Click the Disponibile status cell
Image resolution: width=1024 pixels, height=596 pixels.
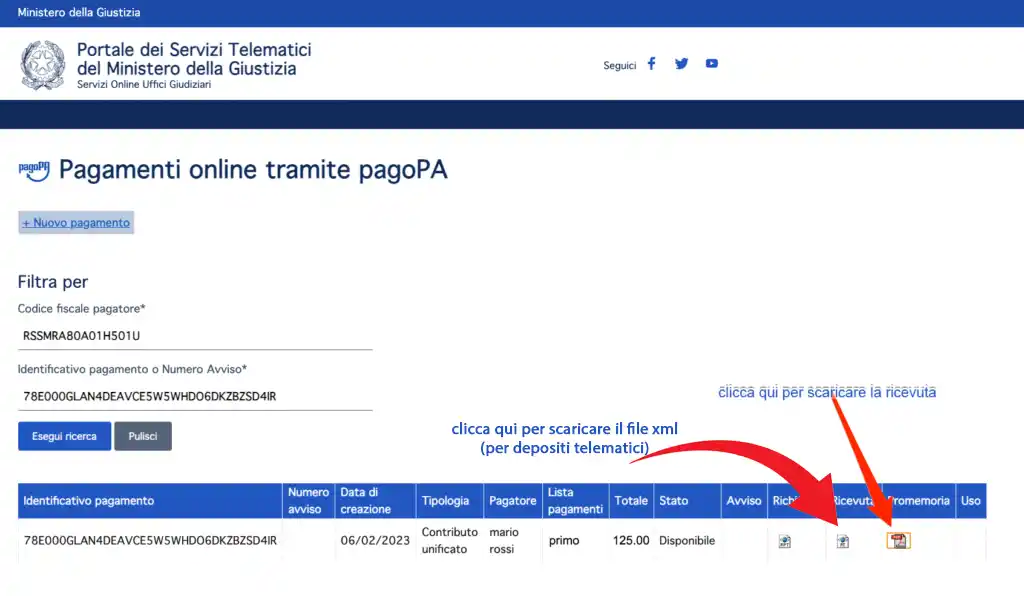click(x=687, y=540)
